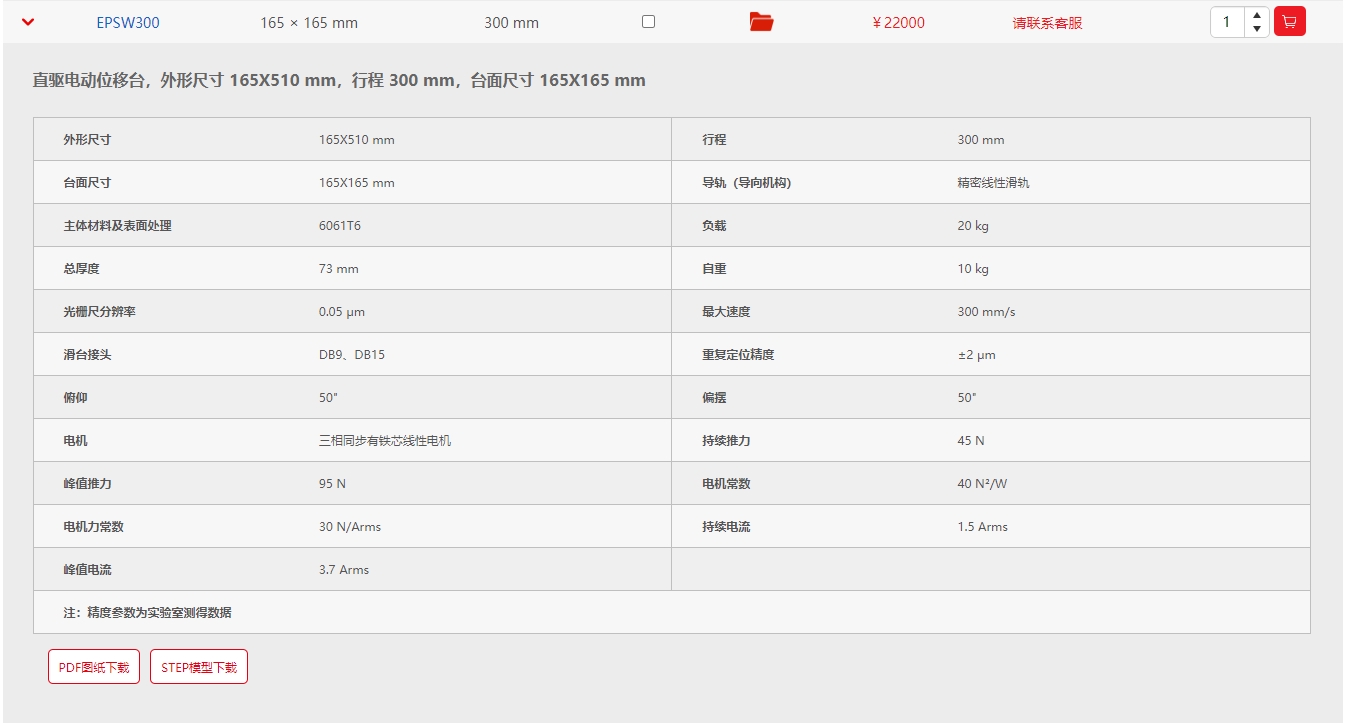1348x723 pixels.
Task: Select the 6061T6 material value cell
Action: pos(340,226)
